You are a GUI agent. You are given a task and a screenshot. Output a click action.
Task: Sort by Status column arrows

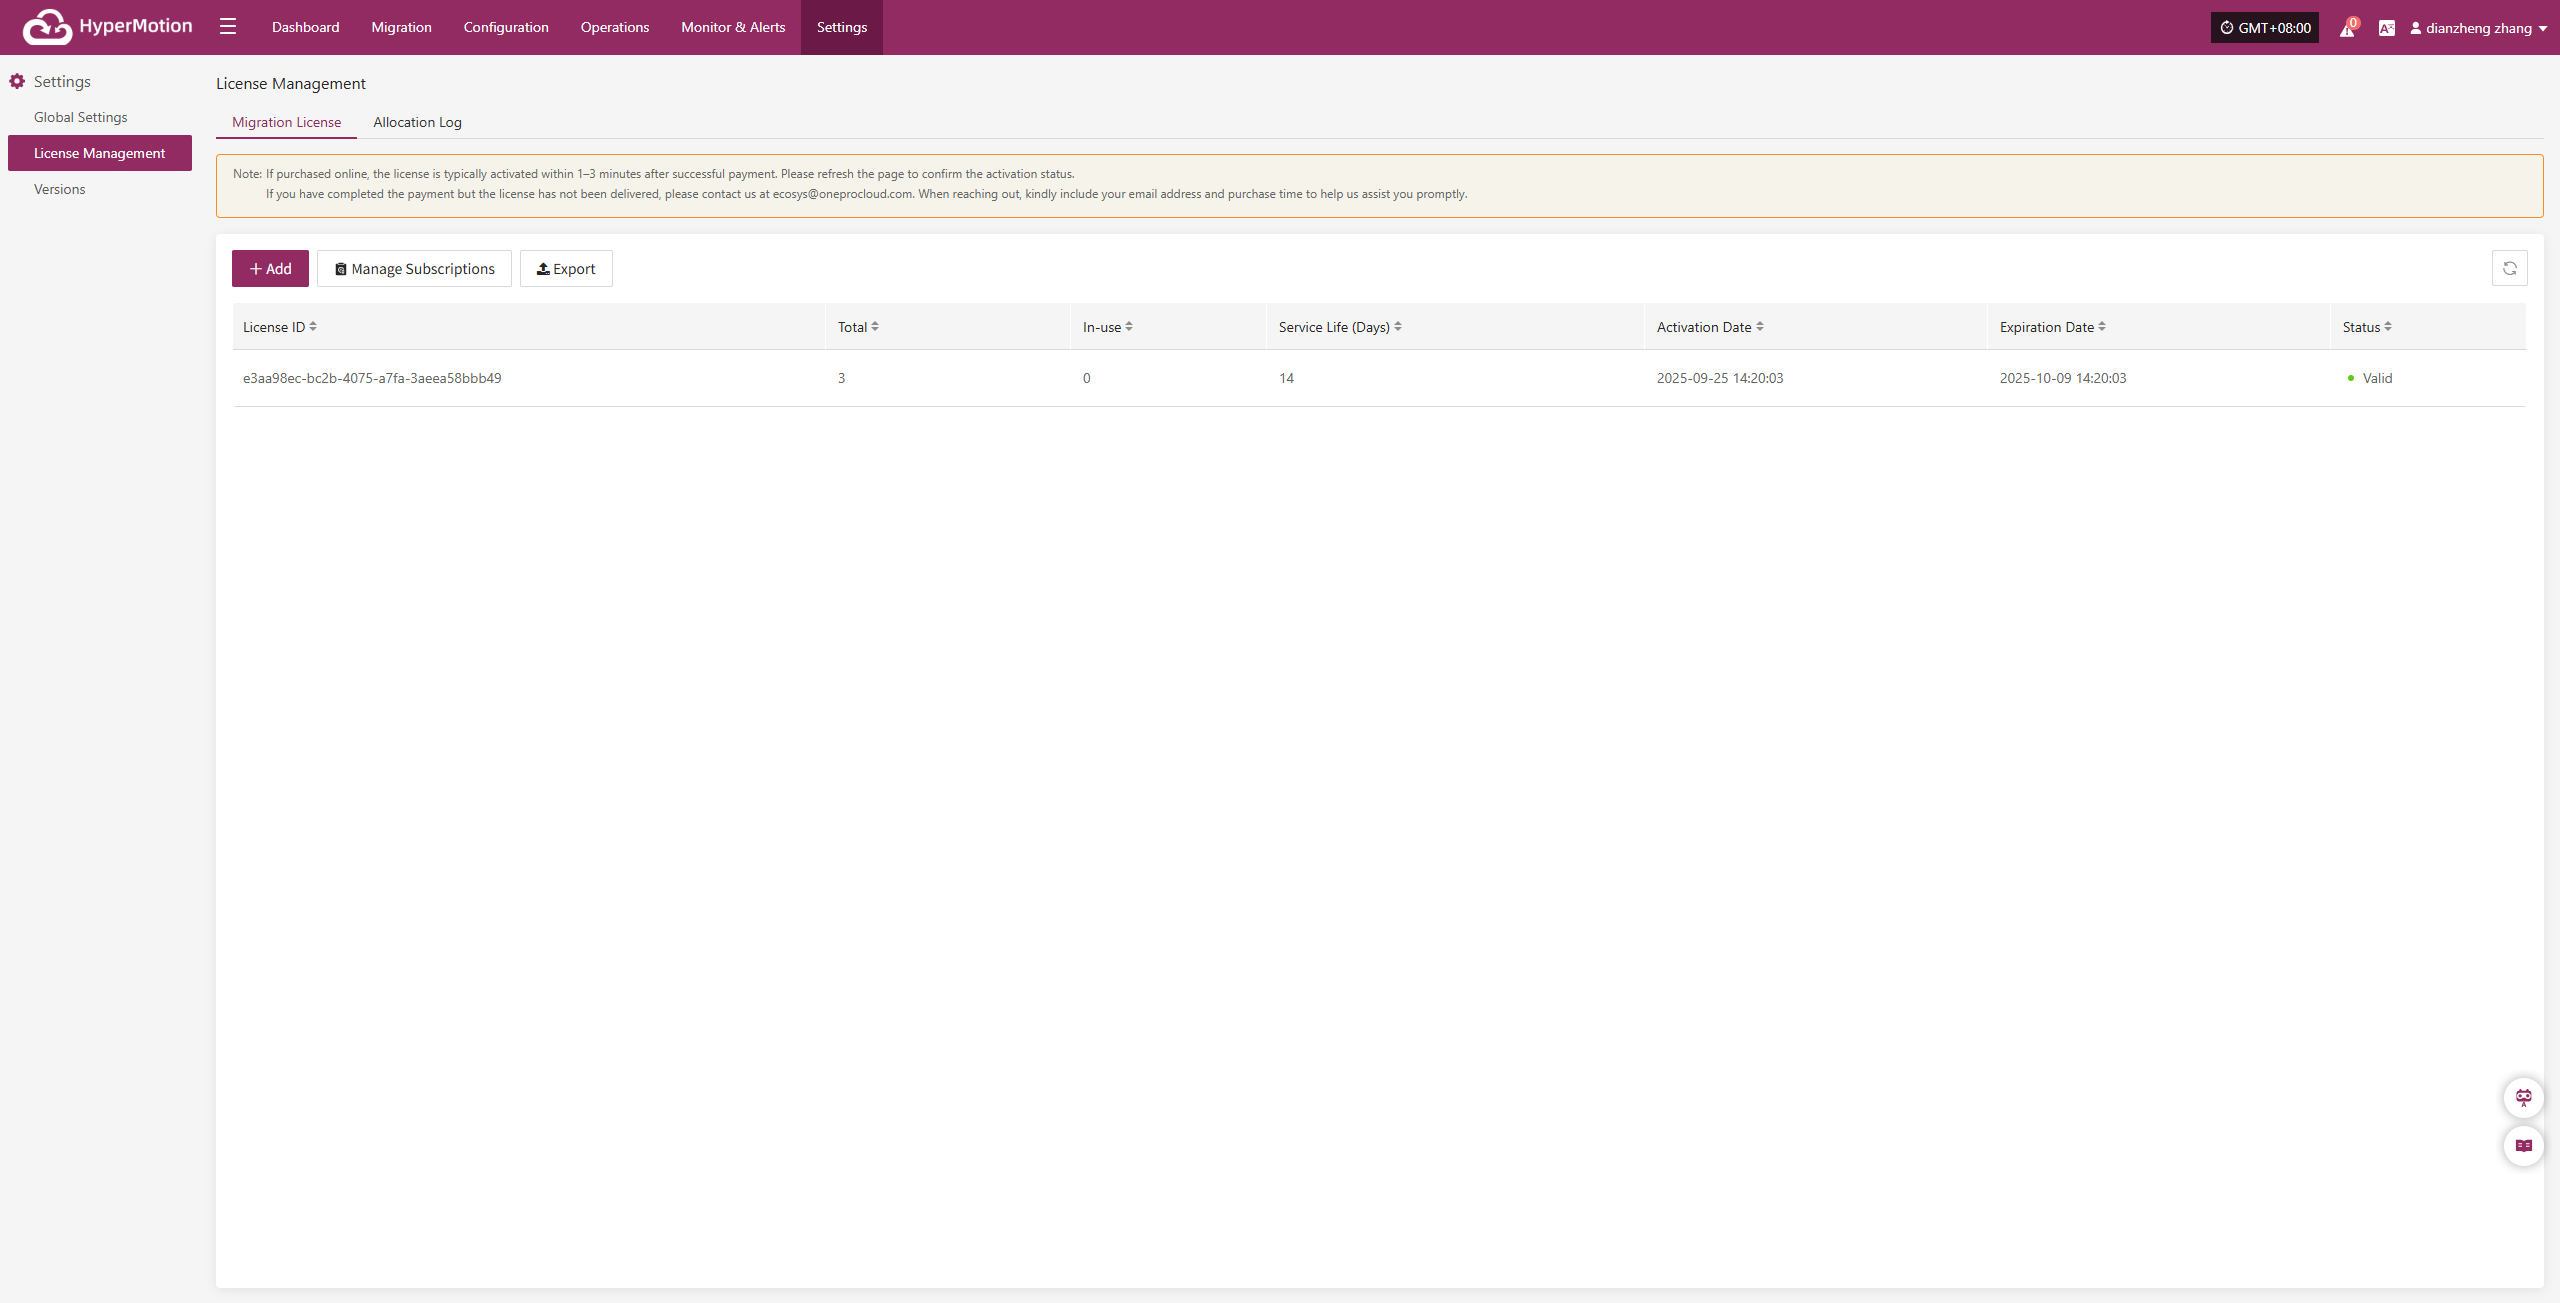pos(2388,327)
